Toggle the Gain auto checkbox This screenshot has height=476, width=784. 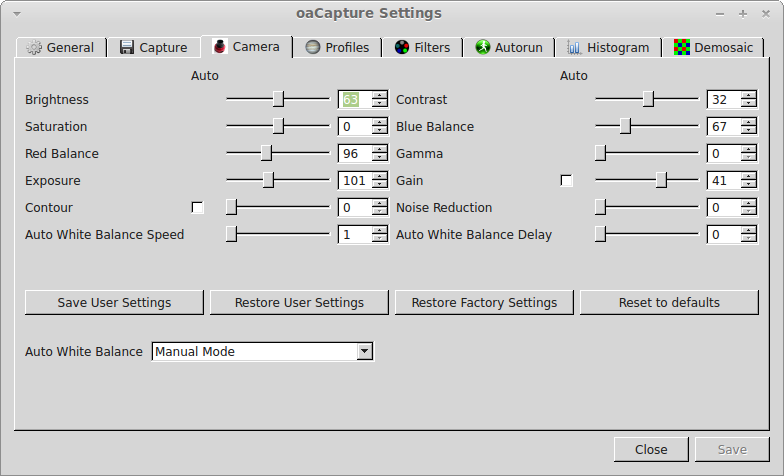point(567,181)
